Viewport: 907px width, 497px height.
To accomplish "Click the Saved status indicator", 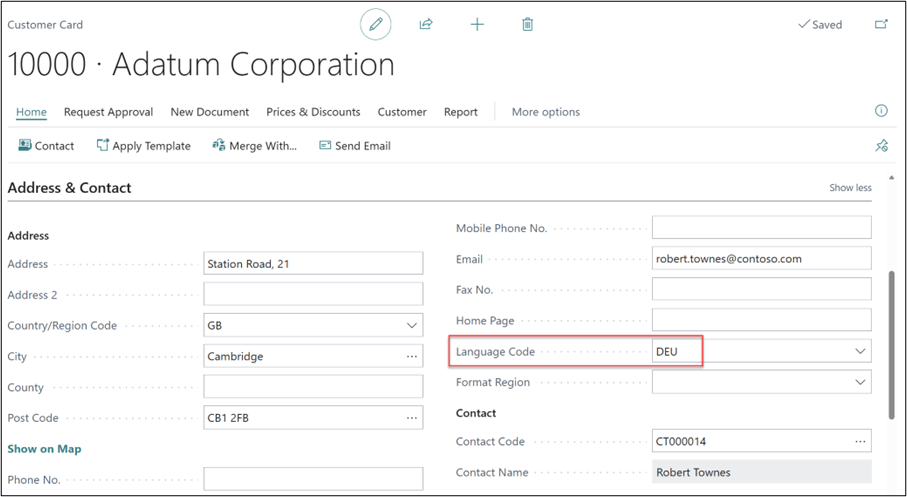I will 820,24.
